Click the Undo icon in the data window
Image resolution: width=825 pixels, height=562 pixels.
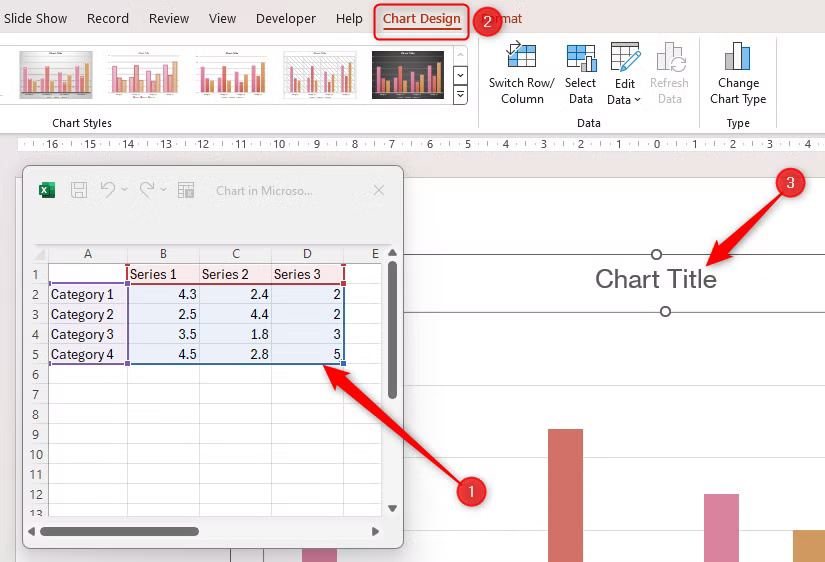point(108,189)
